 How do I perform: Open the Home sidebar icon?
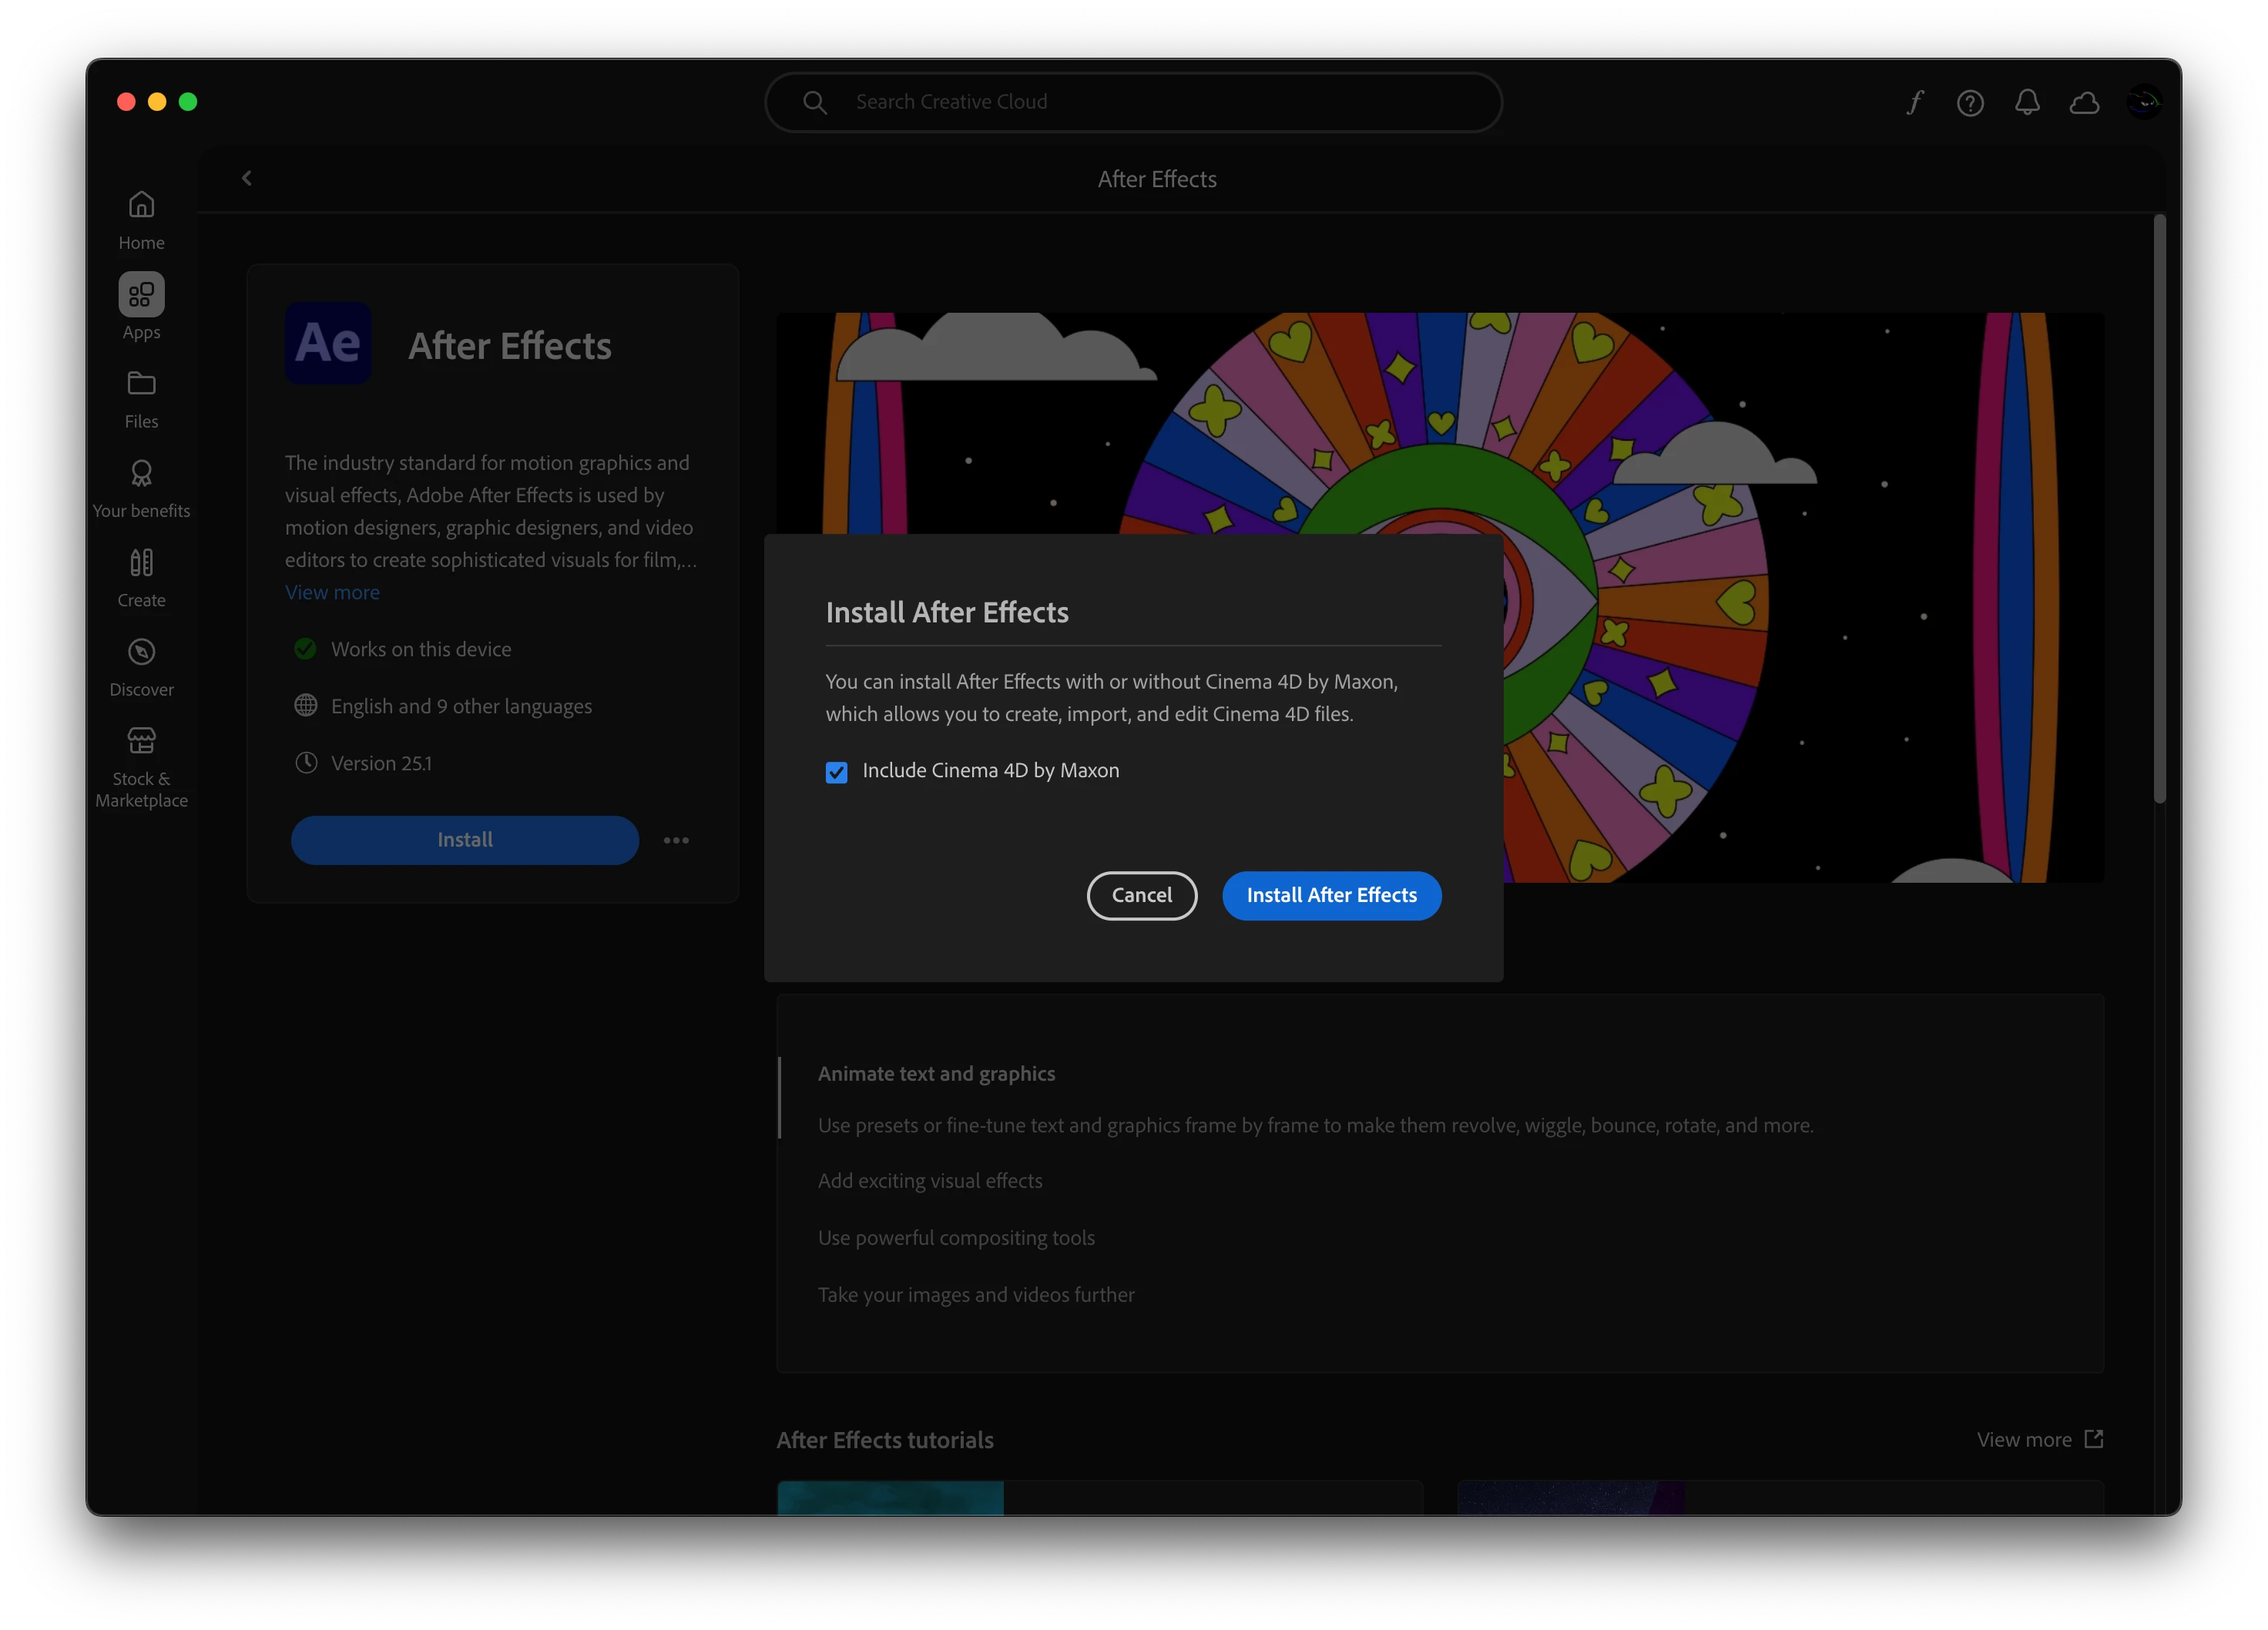(x=141, y=205)
